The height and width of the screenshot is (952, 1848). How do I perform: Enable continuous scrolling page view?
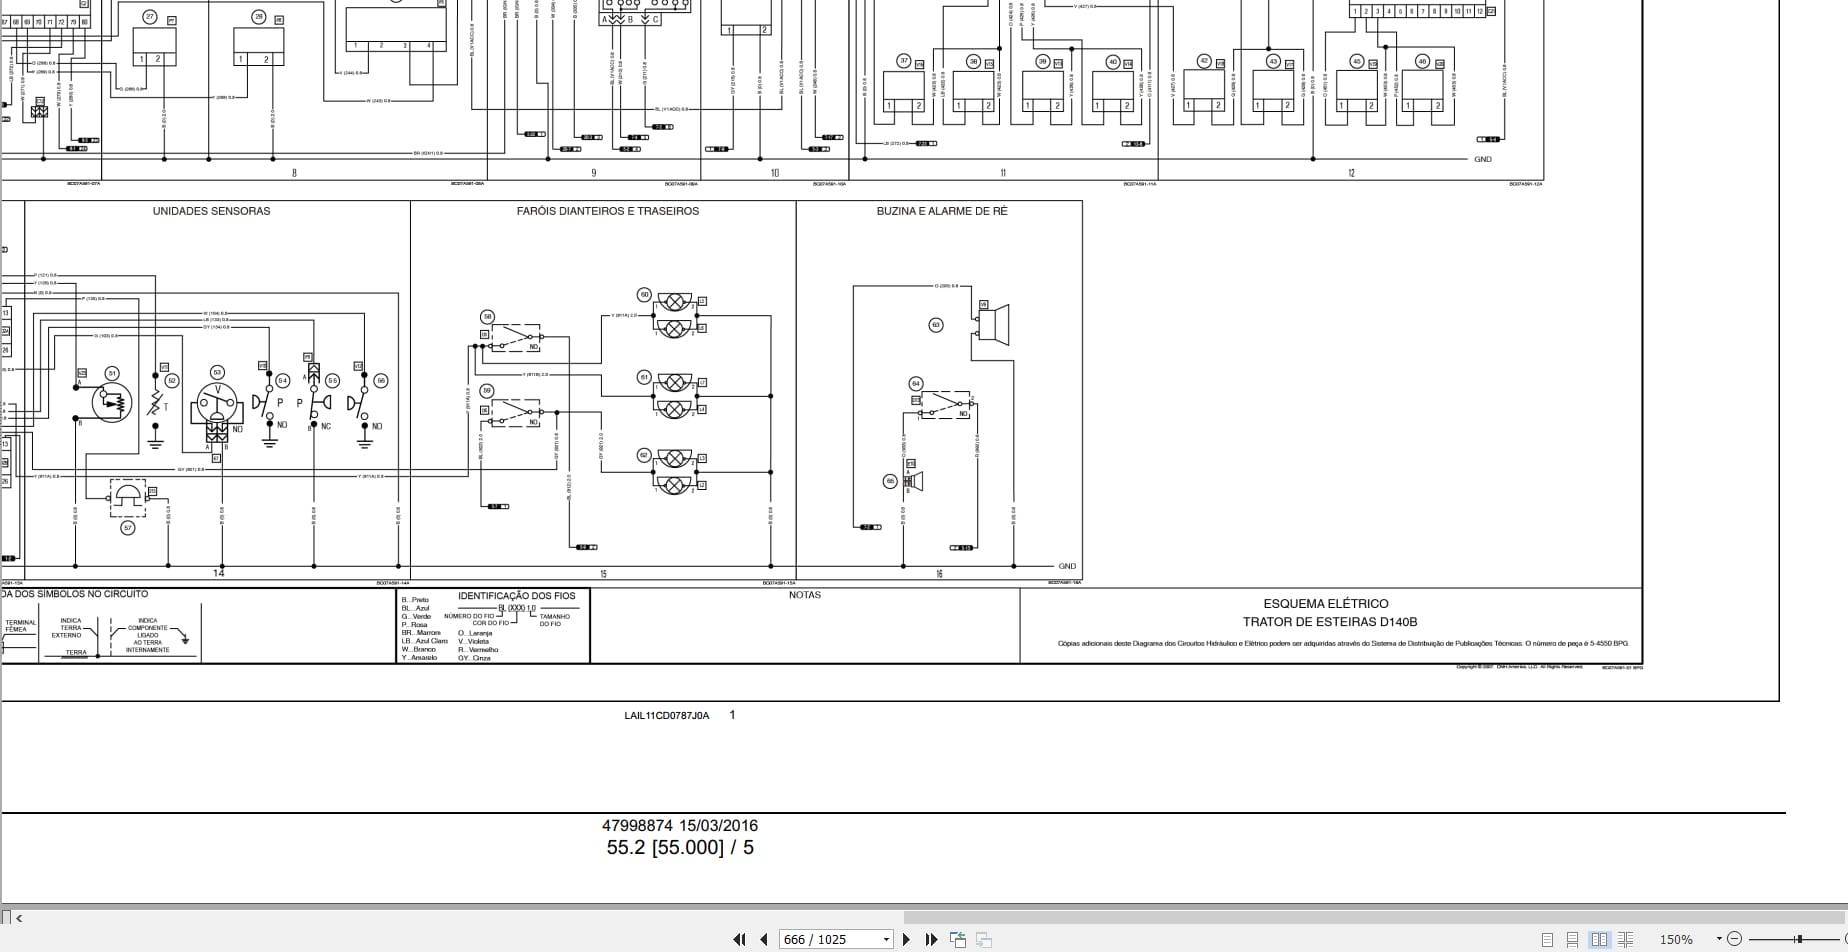tap(1573, 939)
